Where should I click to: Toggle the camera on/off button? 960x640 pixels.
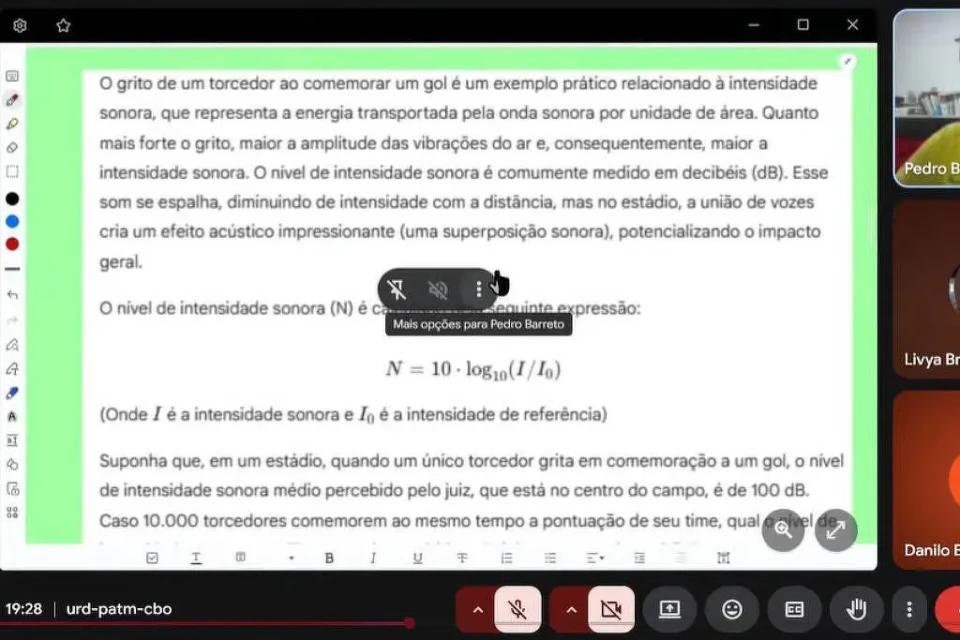click(610, 609)
